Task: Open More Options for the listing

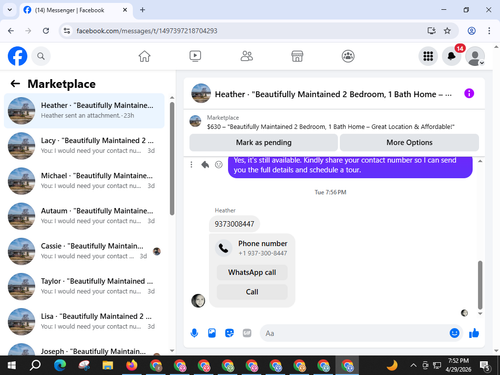Action: click(x=409, y=143)
